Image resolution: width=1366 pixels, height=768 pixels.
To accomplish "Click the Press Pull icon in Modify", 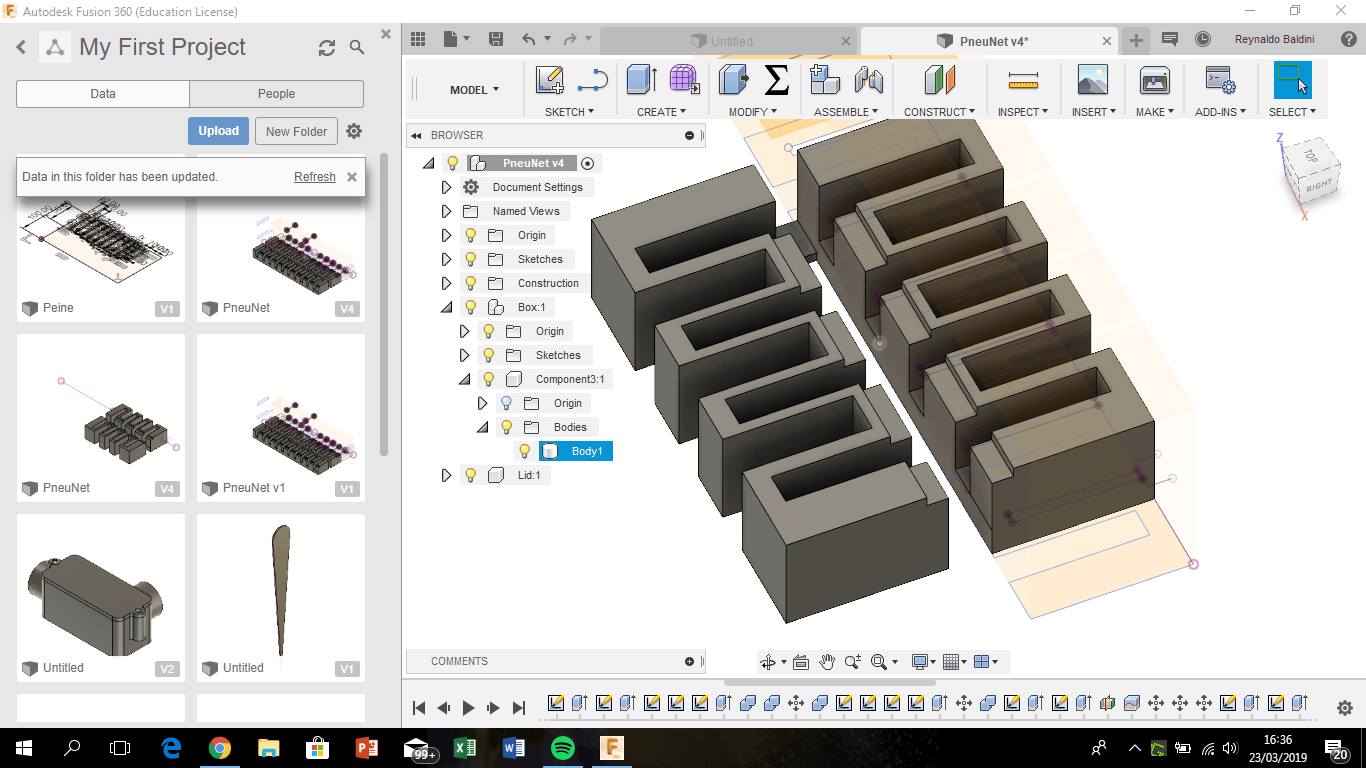I will [734, 80].
